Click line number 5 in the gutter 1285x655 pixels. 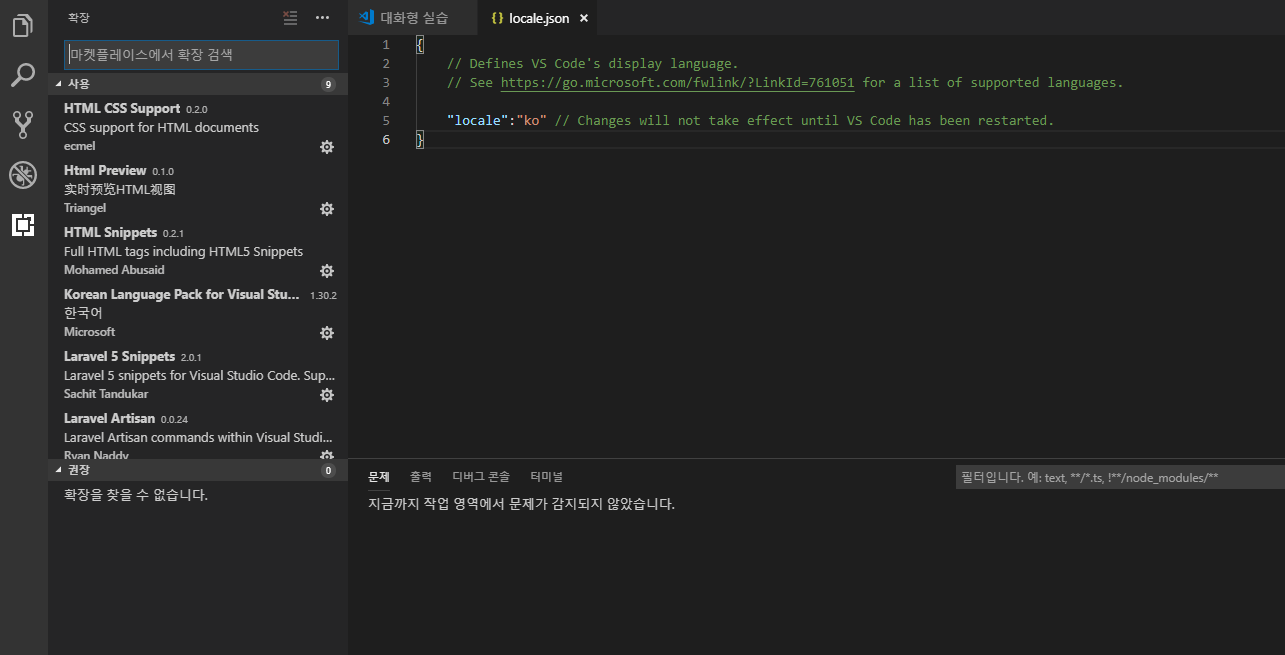tap(386, 121)
